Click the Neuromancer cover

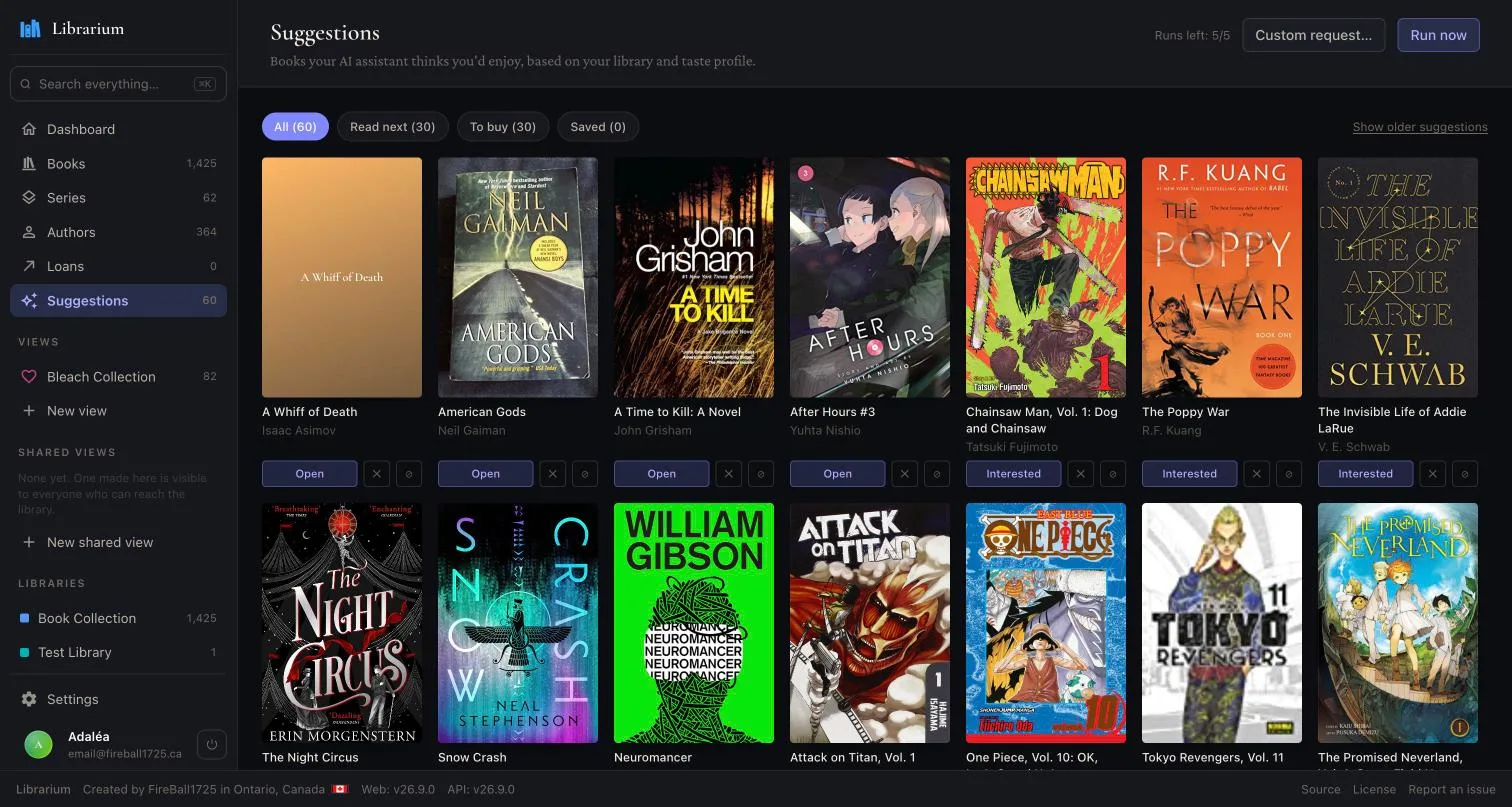tap(694, 623)
